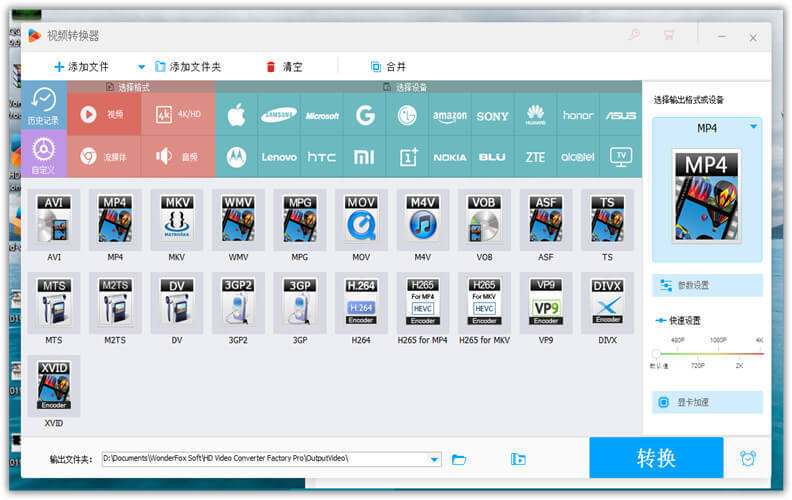Switch to 视频 video format tab
This screenshot has height=500, width=792.
[x=104, y=115]
